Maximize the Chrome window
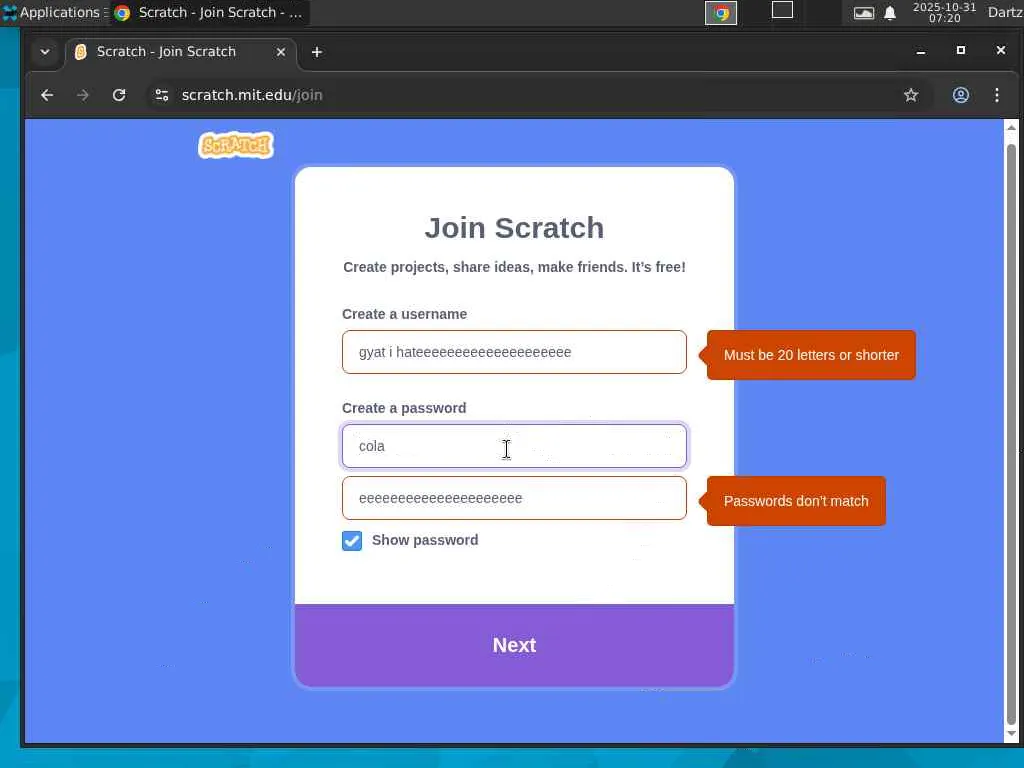This screenshot has height=768, width=1024. [x=961, y=50]
